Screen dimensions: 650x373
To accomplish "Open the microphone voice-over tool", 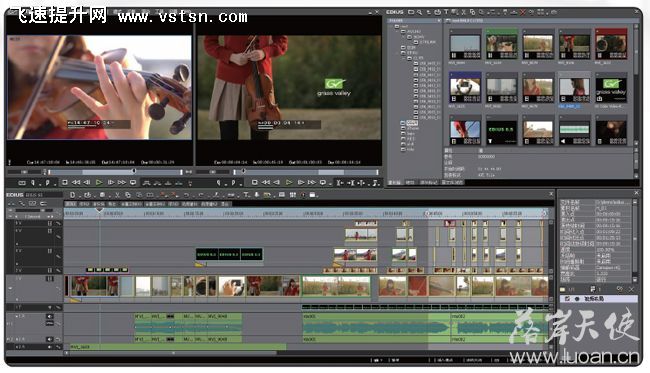I will click(257, 195).
